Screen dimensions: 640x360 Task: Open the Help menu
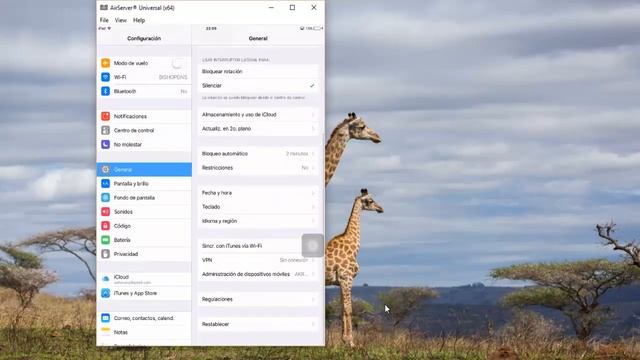click(x=139, y=20)
